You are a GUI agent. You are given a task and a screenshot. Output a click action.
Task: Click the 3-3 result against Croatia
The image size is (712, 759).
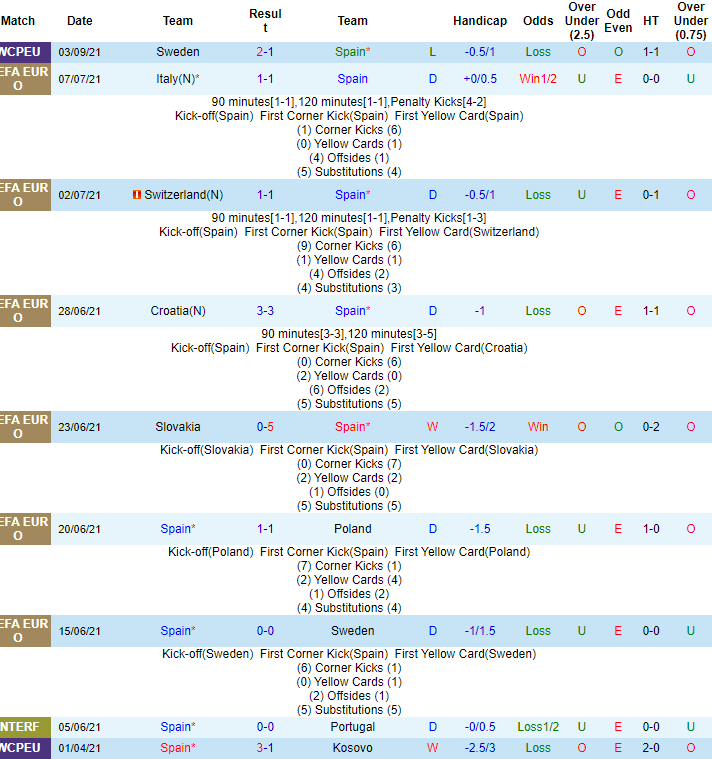pos(265,311)
